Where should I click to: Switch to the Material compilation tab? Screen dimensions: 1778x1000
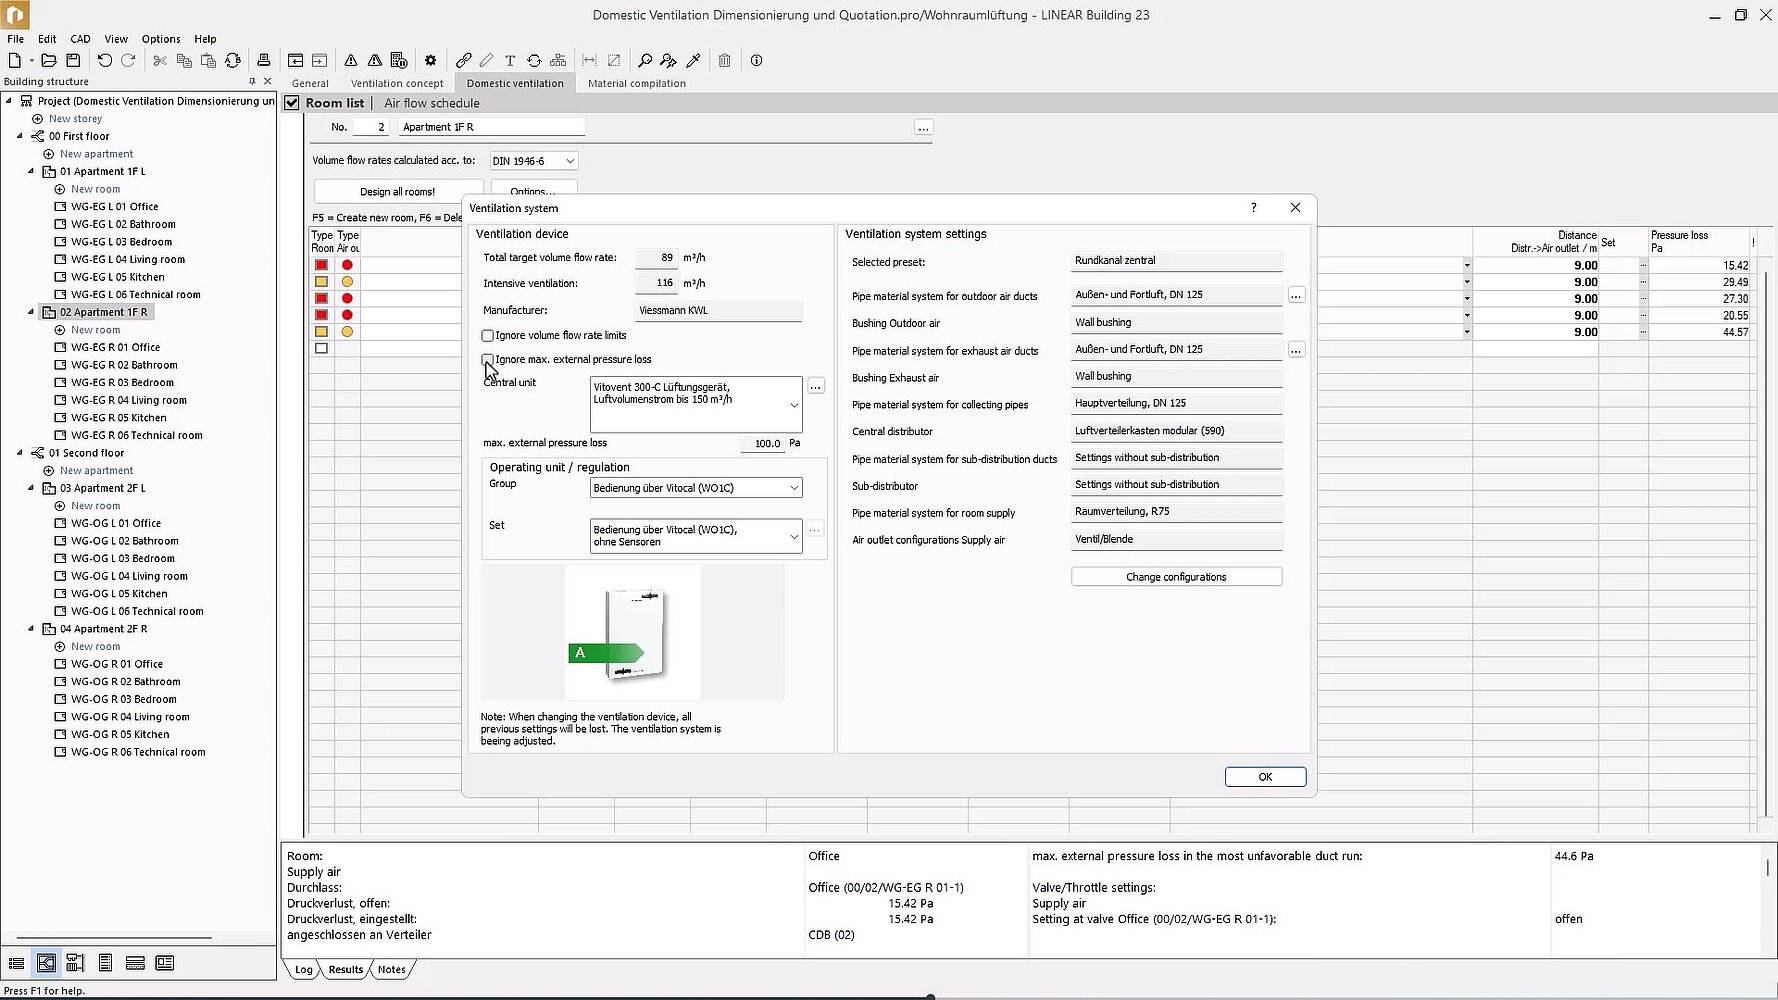636,84
